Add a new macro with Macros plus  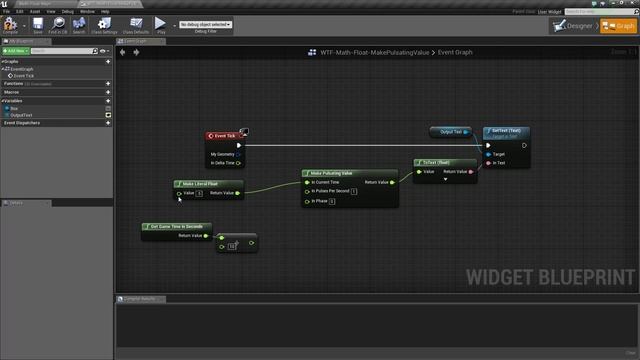click(108, 92)
